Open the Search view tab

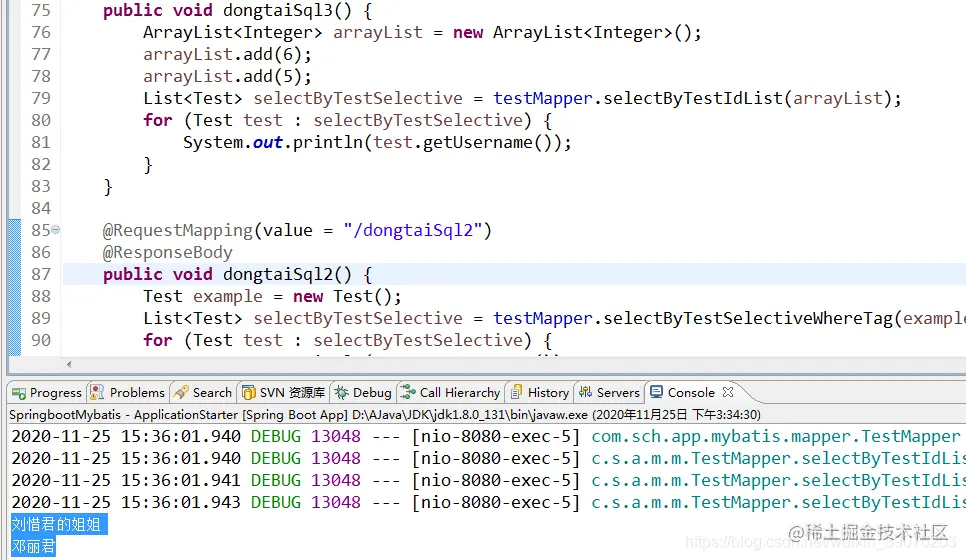point(203,392)
